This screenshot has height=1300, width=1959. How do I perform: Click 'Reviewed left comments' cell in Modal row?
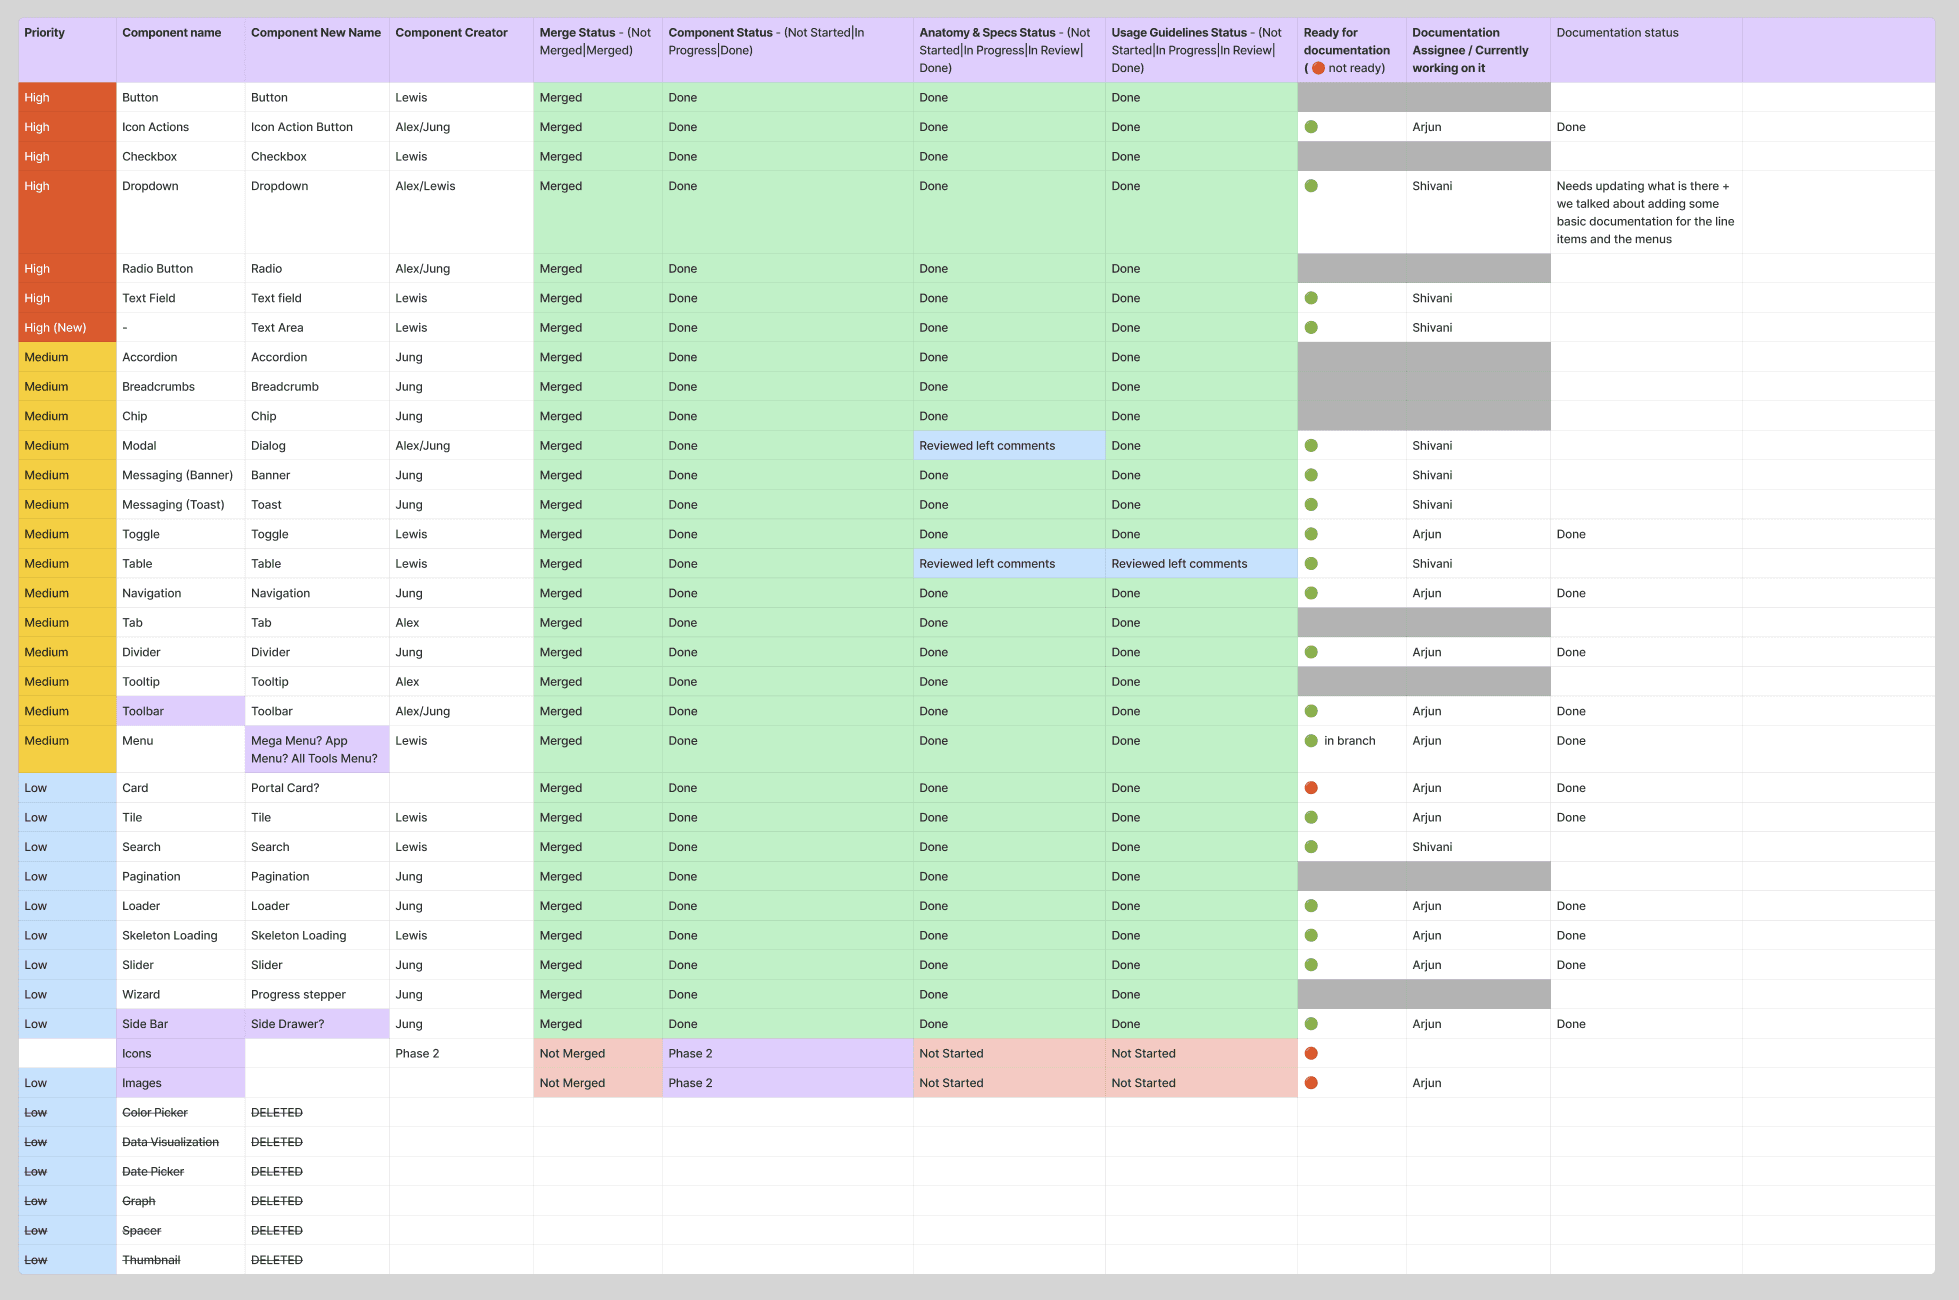[x=987, y=446]
